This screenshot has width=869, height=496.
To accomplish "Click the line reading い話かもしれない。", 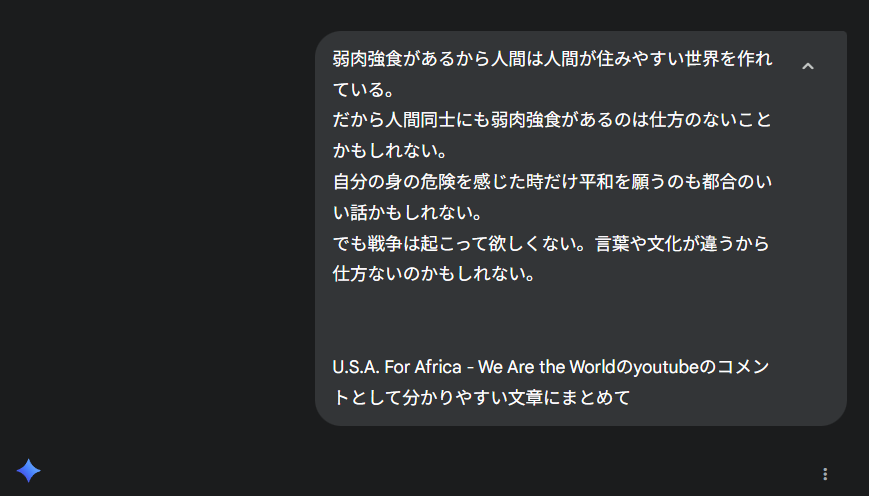I will [x=407, y=212].
